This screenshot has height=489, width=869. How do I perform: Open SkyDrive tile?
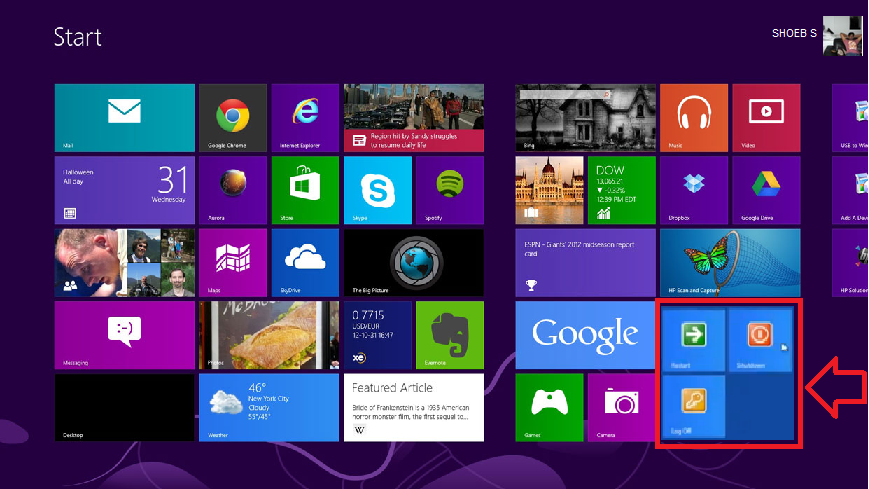pos(305,262)
